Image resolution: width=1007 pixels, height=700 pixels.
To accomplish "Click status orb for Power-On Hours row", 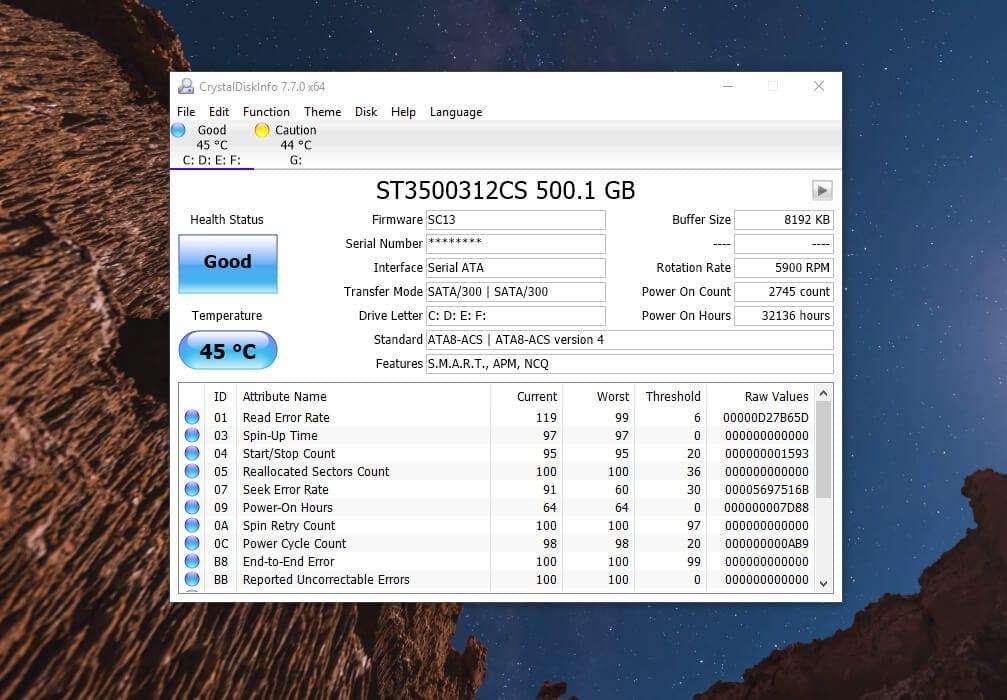I will coord(192,507).
